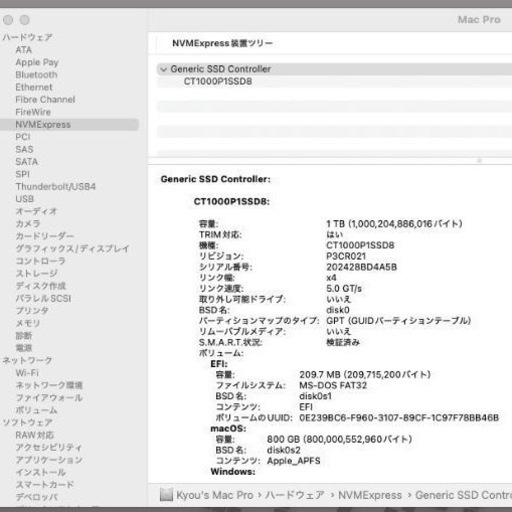Click the link speed value 5.0 GT/s
This screenshot has height=512, width=512.
pos(344,288)
